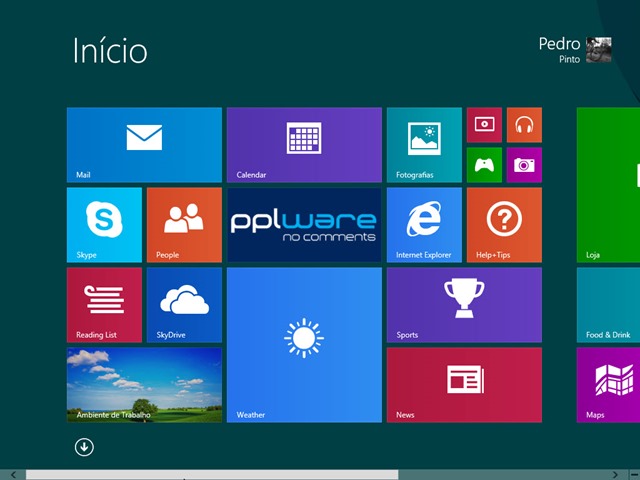Click Pedro Pinto account picture
Screen dimensions: 640x480
pyautogui.click(x=599, y=50)
